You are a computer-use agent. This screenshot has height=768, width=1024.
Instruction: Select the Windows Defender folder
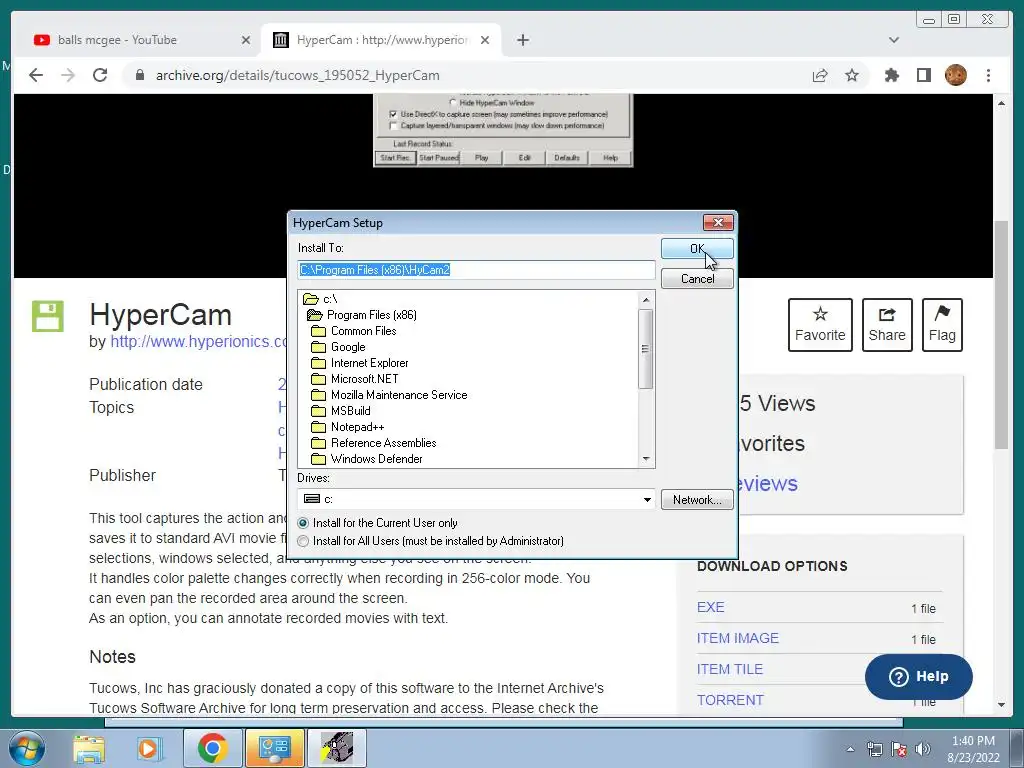(x=367, y=459)
